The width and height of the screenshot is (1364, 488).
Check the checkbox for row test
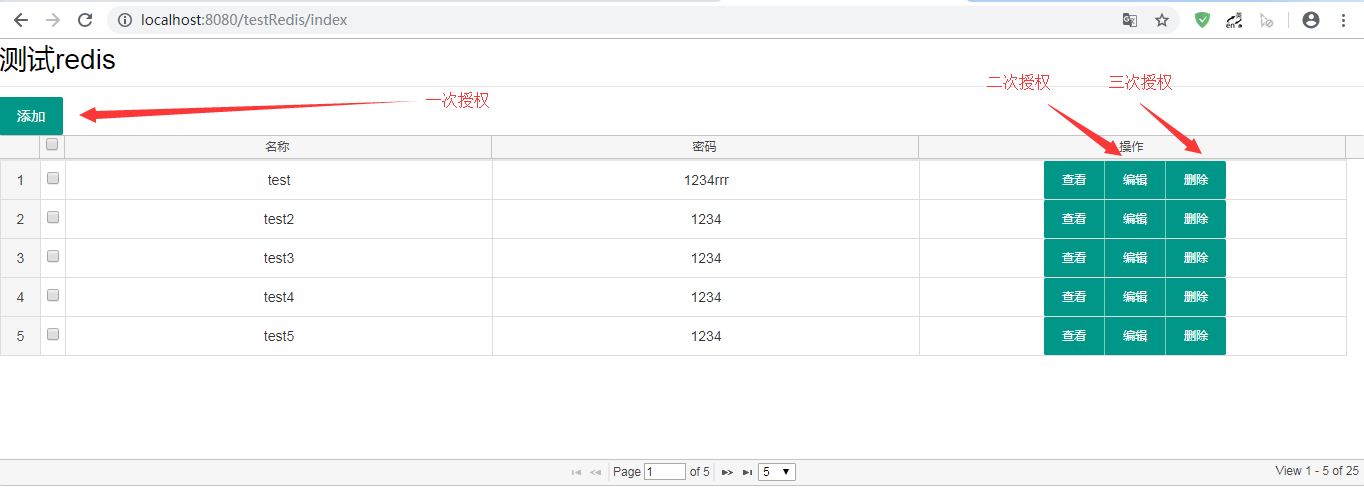click(53, 178)
